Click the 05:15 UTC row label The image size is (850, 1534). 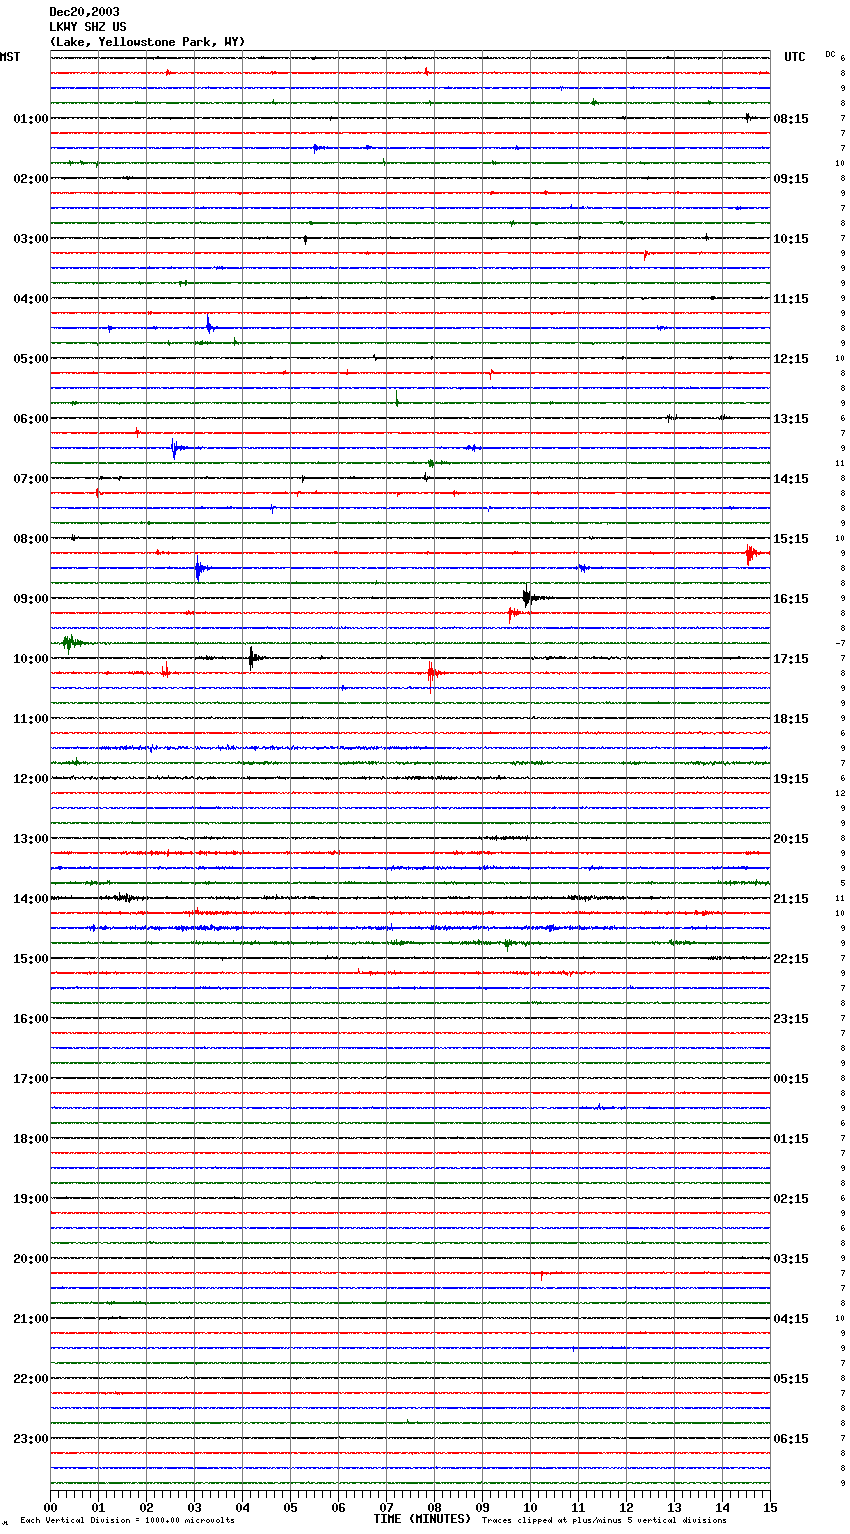791,1379
